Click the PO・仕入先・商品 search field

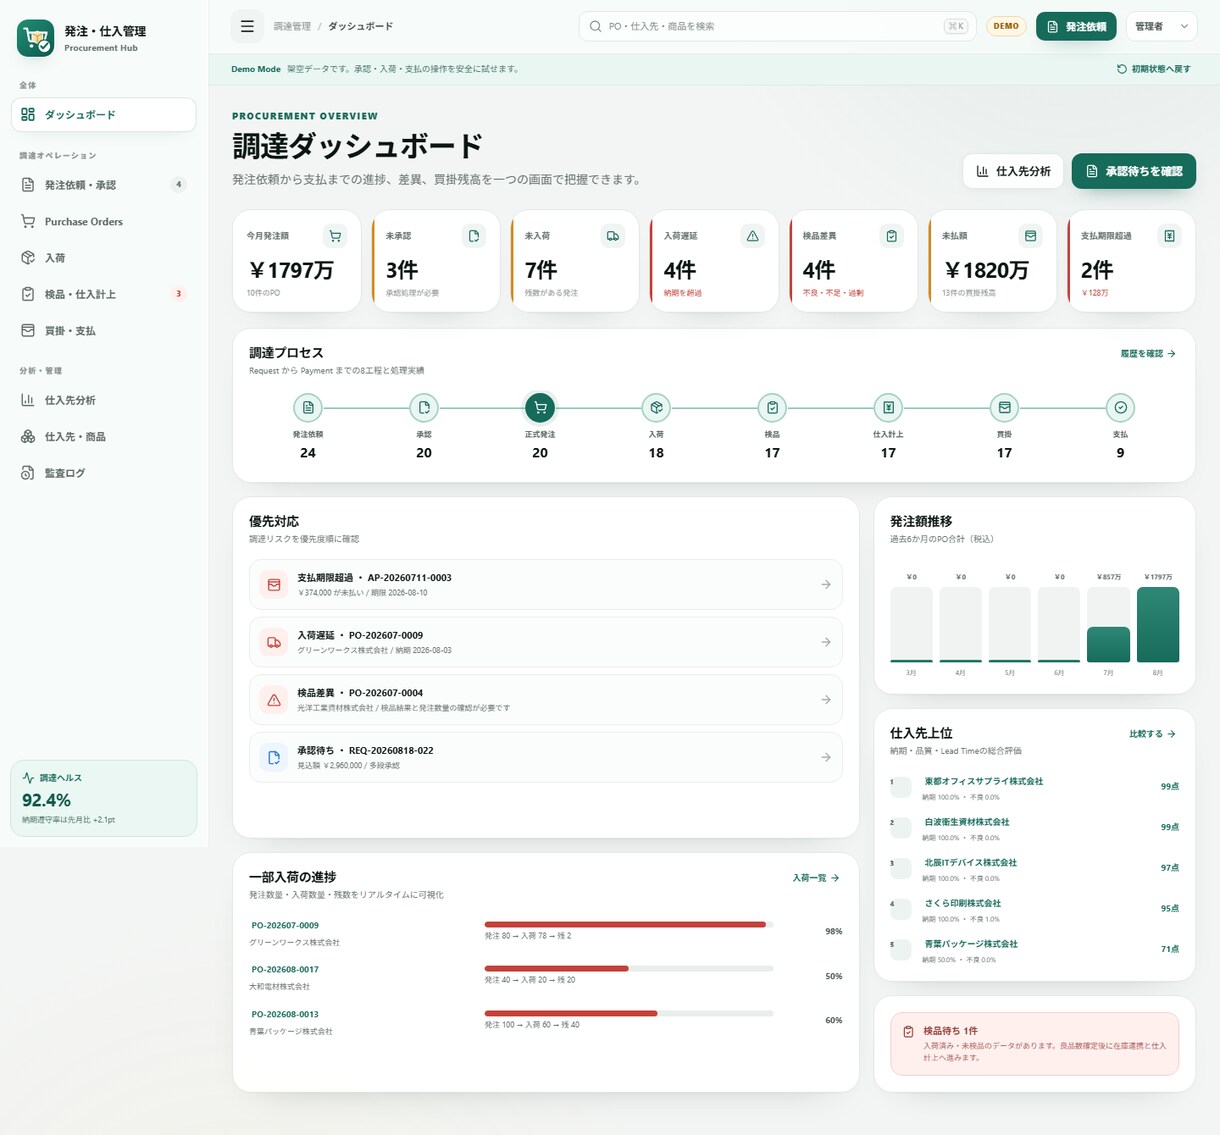tap(777, 26)
